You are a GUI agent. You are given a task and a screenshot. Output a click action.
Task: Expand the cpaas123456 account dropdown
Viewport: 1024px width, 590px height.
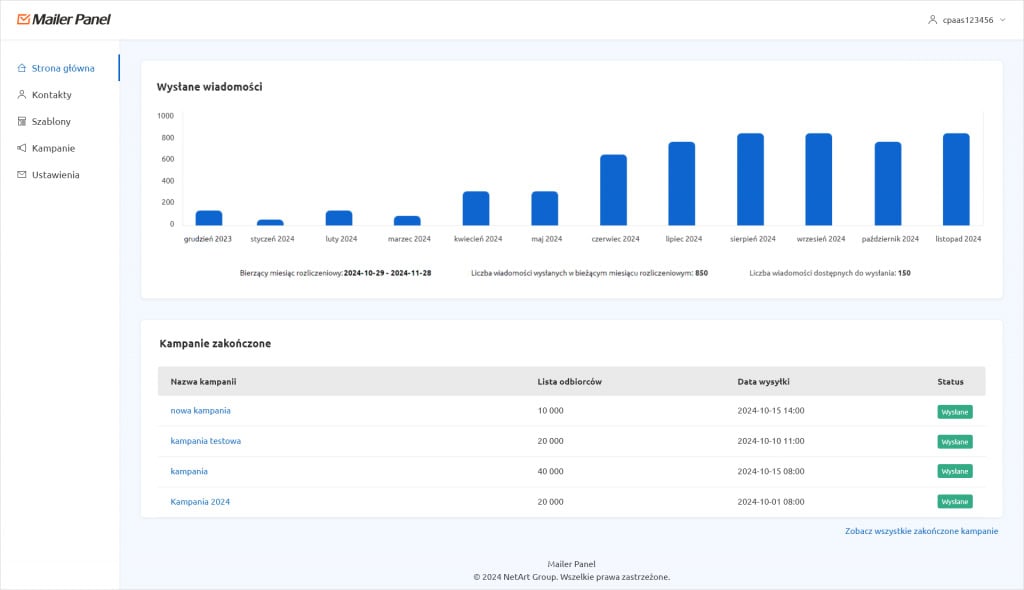[1003, 18]
